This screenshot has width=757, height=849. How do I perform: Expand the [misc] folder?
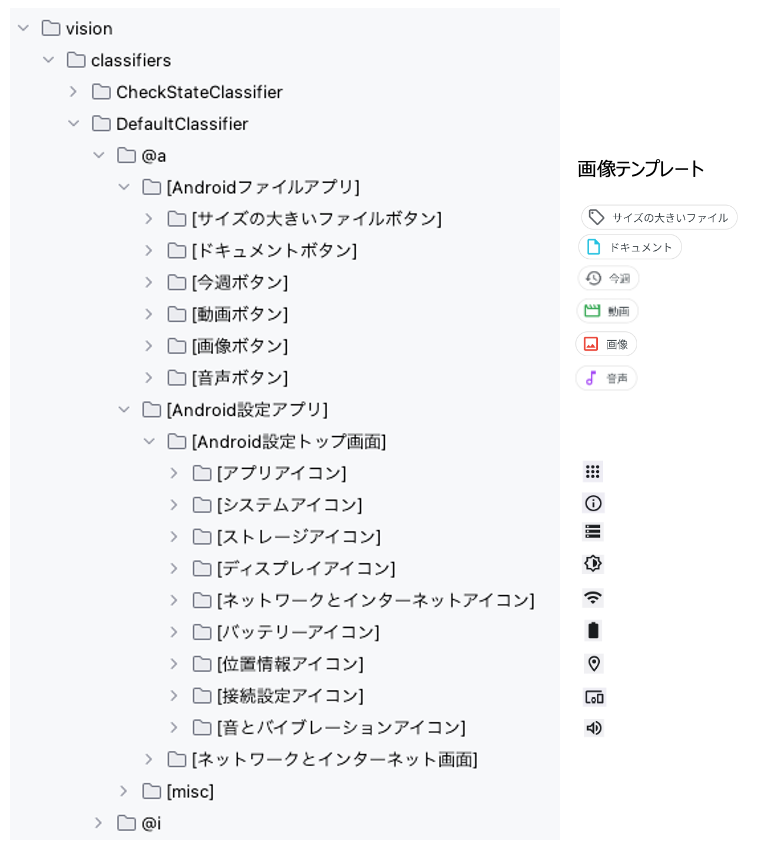pos(123,791)
